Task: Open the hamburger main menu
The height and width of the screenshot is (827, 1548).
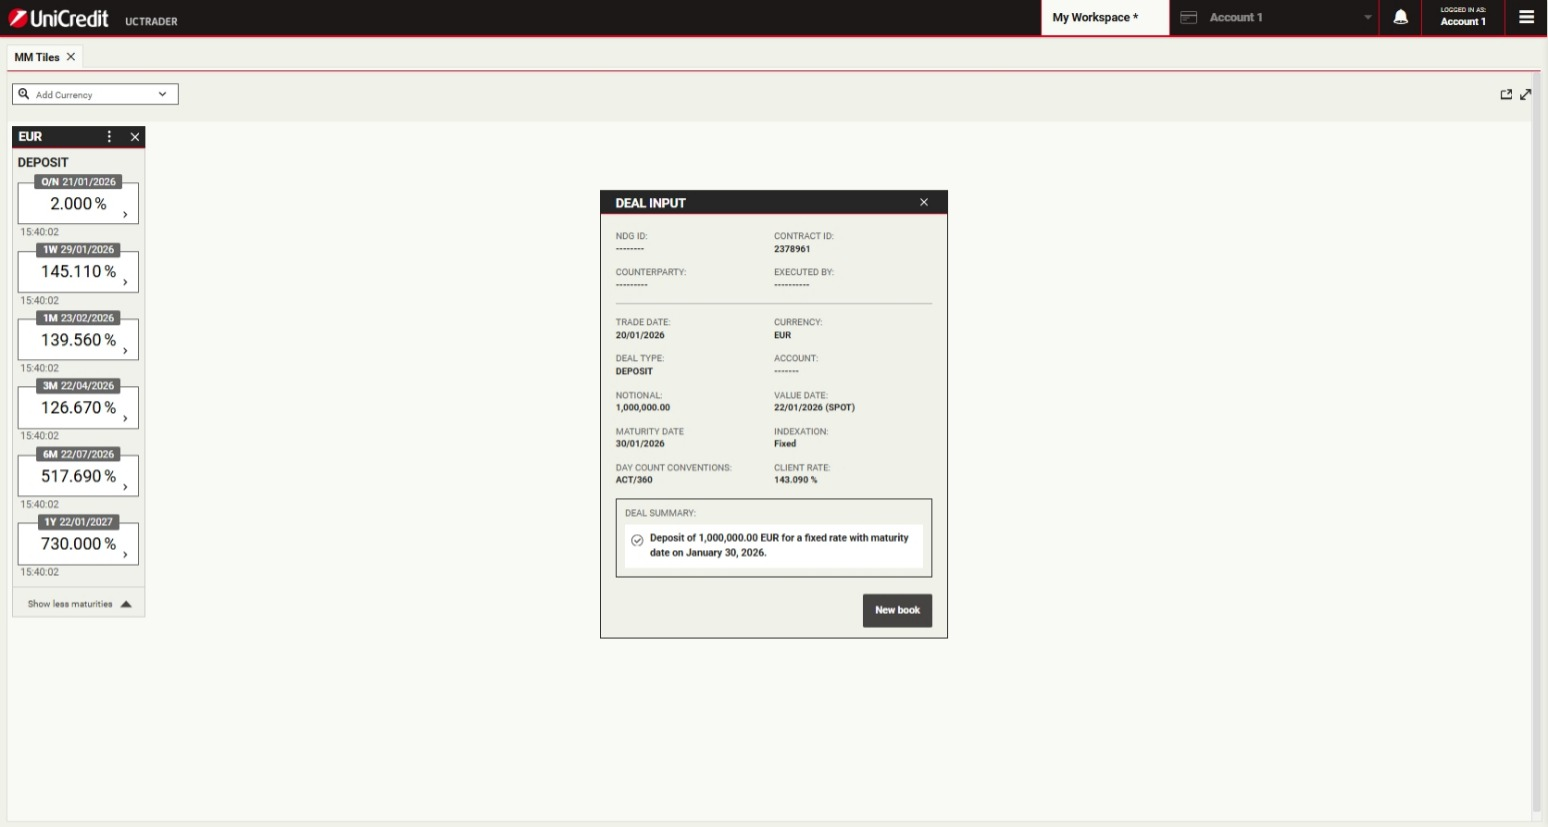Action: [1526, 17]
